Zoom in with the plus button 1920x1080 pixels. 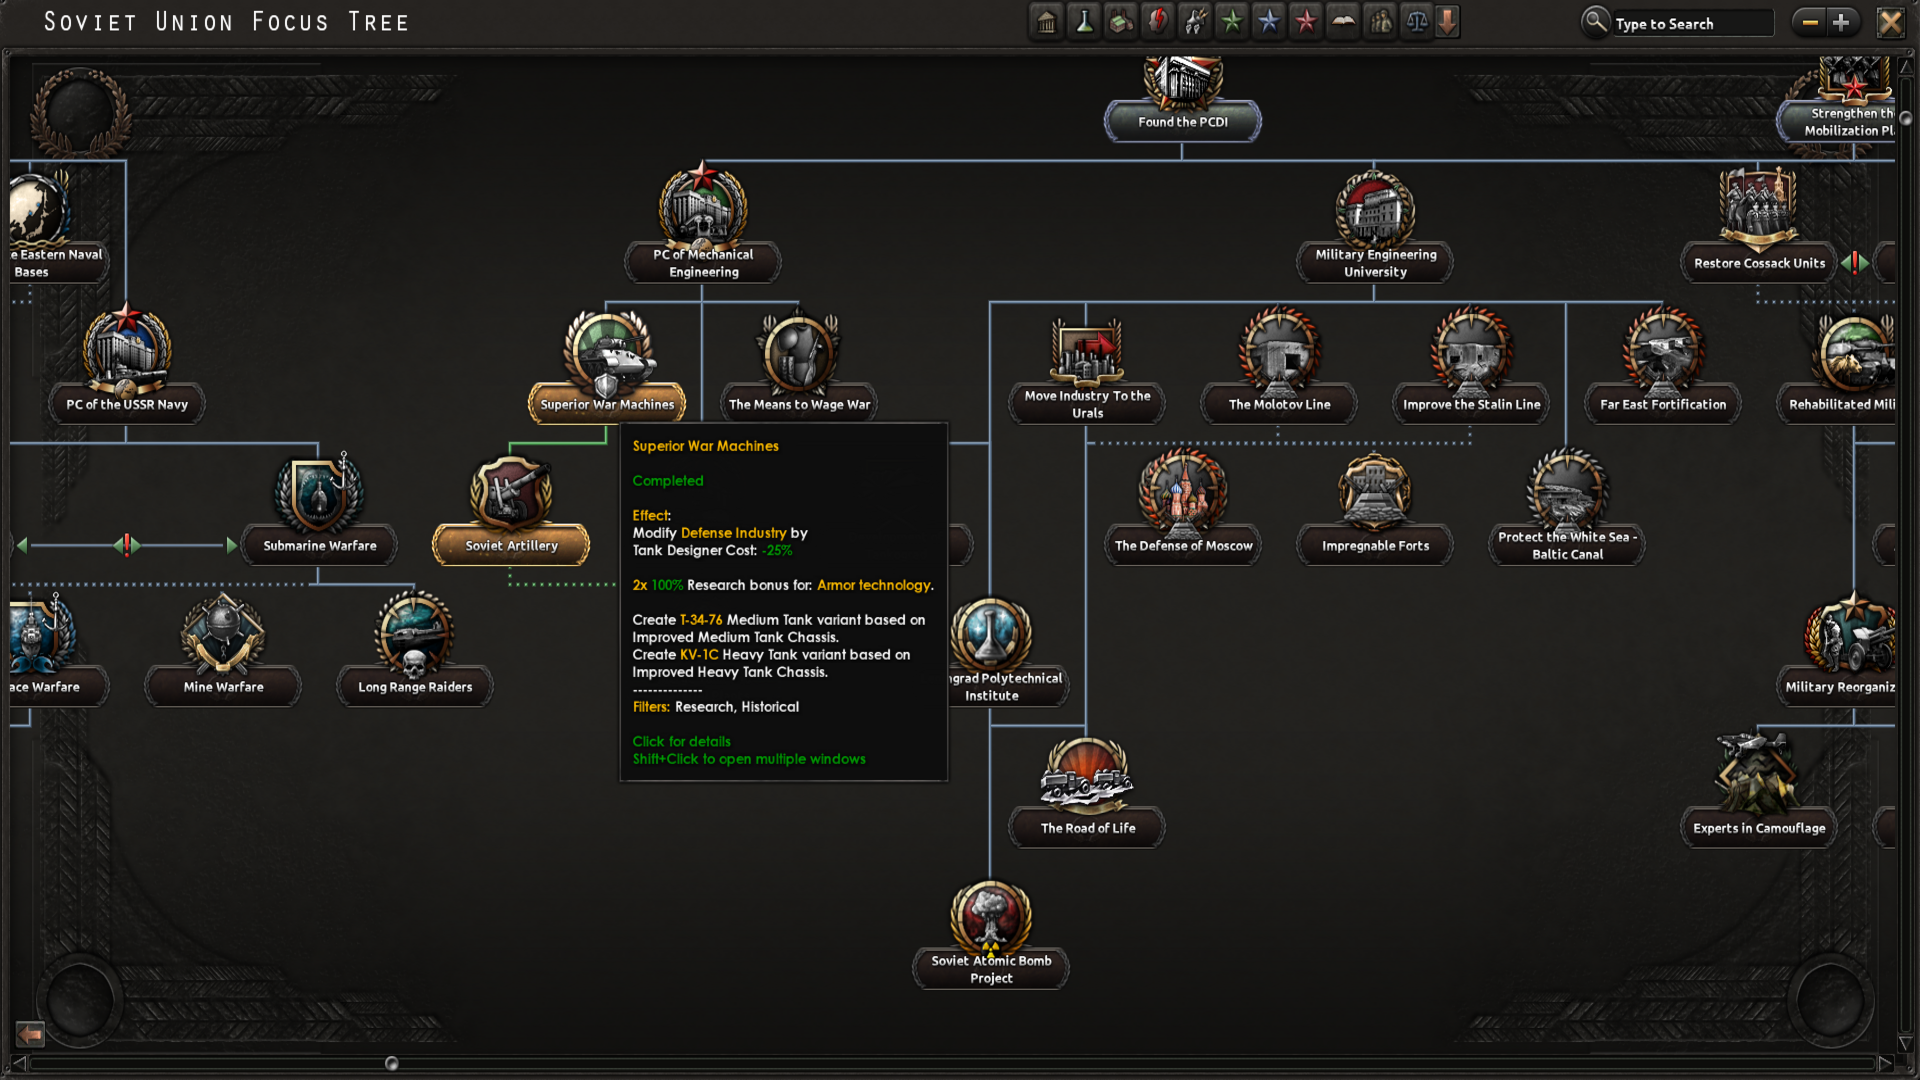coord(1841,22)
